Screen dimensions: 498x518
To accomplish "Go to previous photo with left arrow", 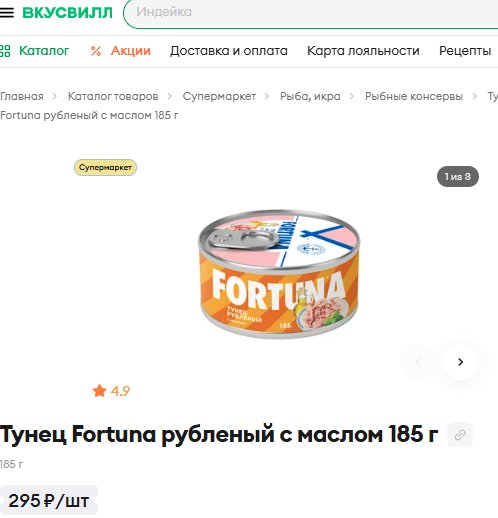I will (x=419, y=362).
